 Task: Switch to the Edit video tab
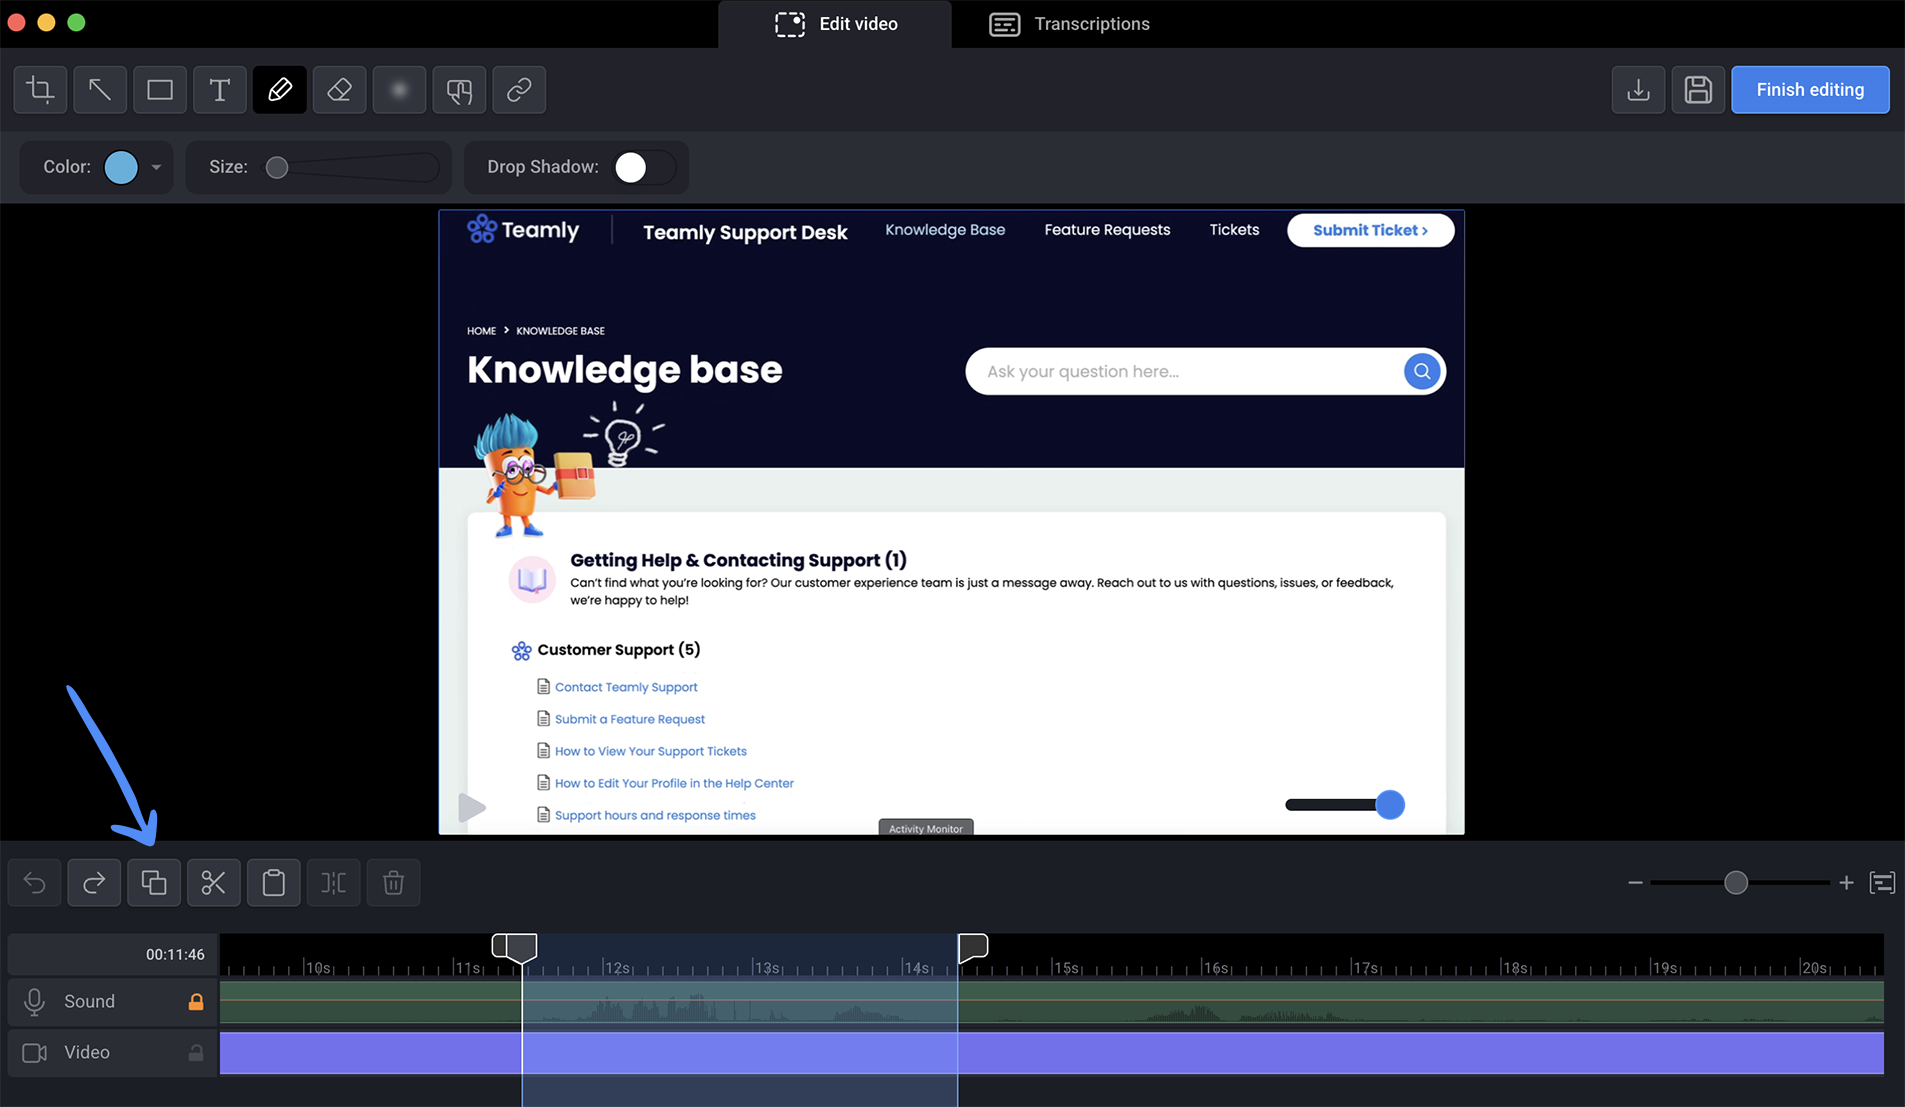836,24
